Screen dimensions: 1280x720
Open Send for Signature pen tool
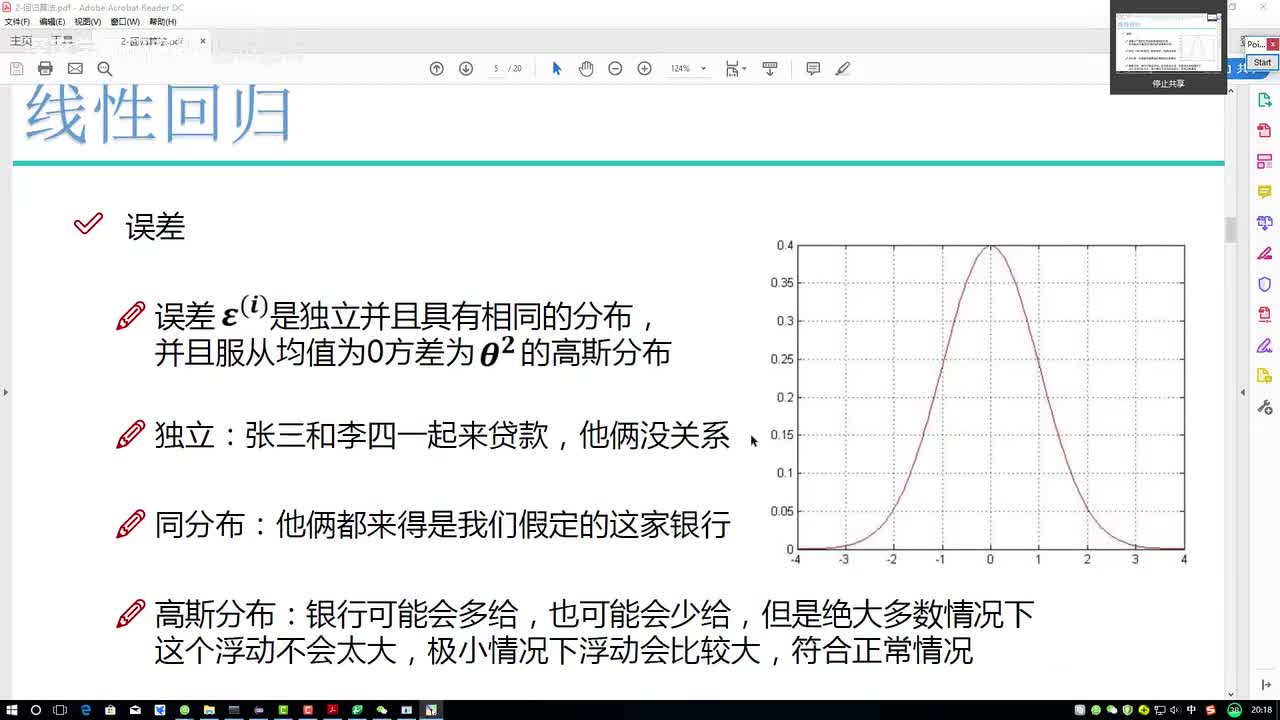point(1264,346)
